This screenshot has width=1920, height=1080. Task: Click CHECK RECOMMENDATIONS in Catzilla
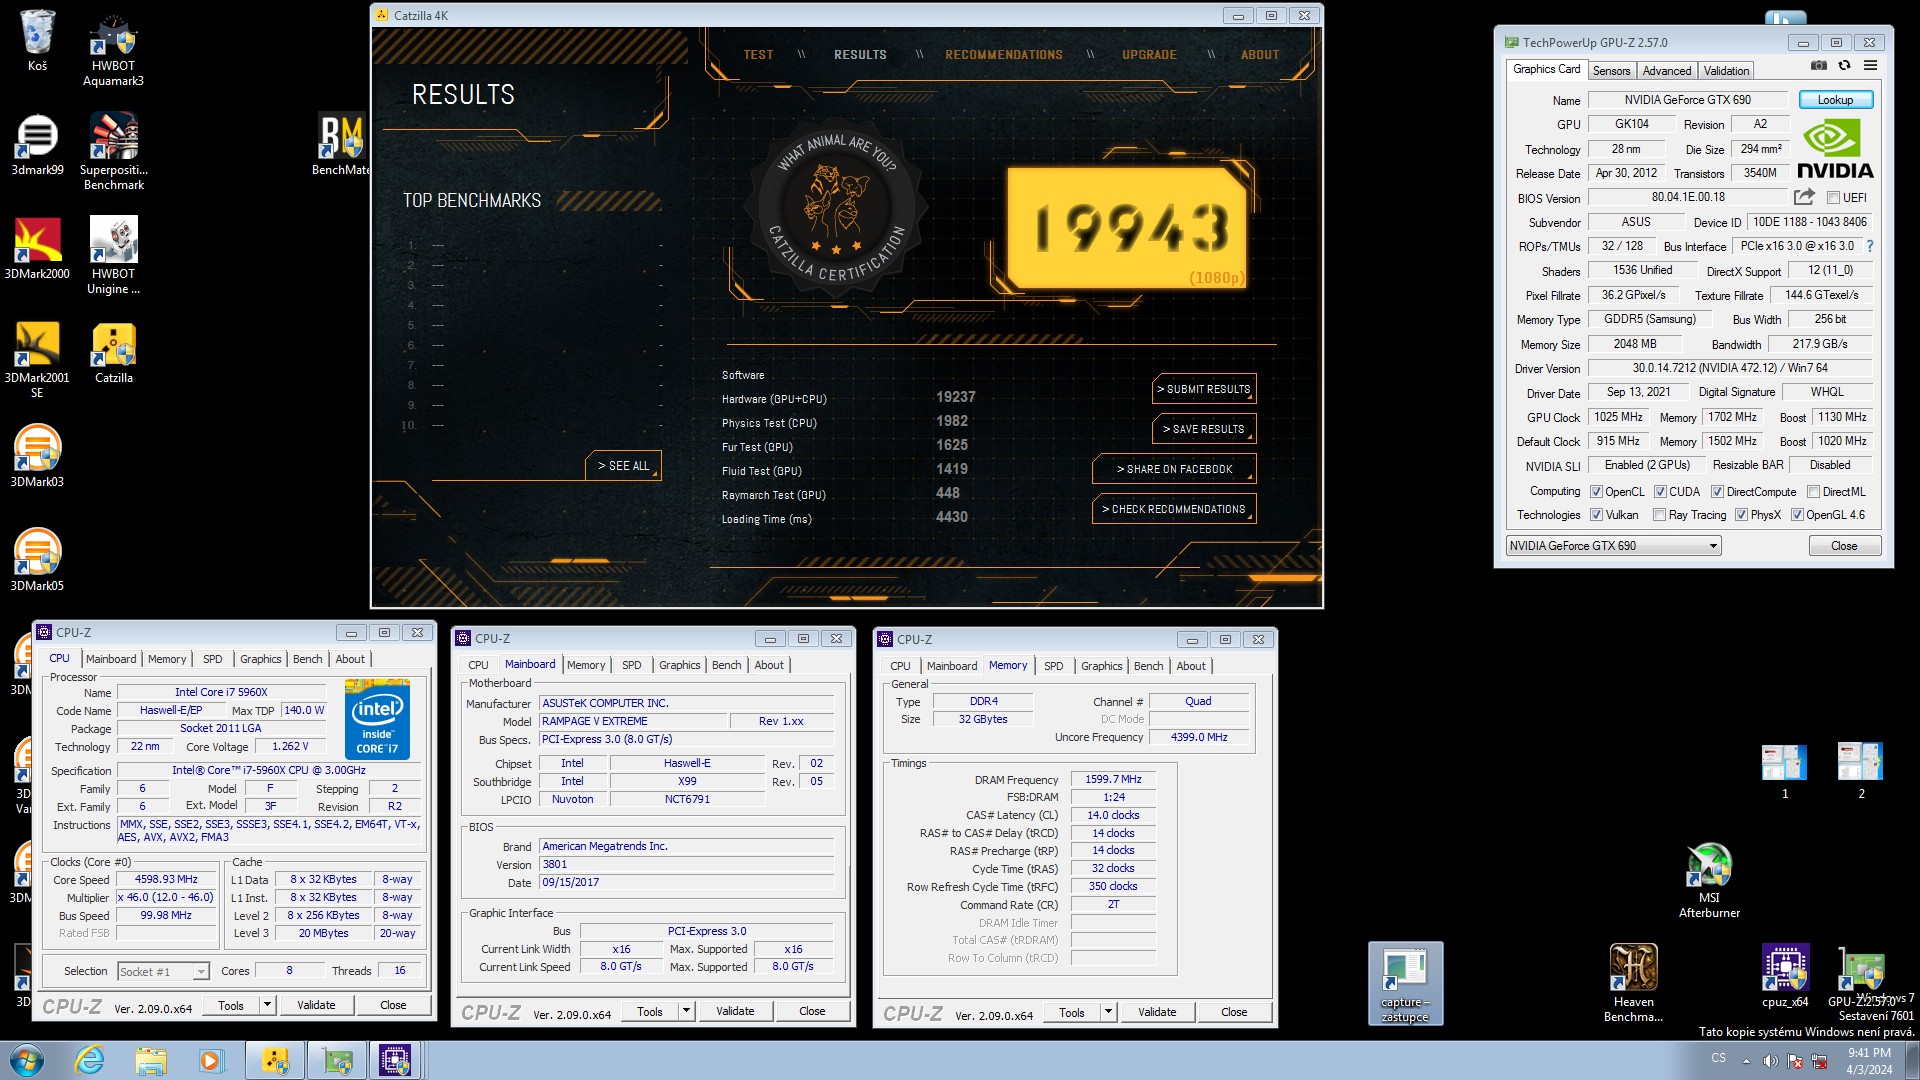pyautogui.click(x=1175, y=509)
